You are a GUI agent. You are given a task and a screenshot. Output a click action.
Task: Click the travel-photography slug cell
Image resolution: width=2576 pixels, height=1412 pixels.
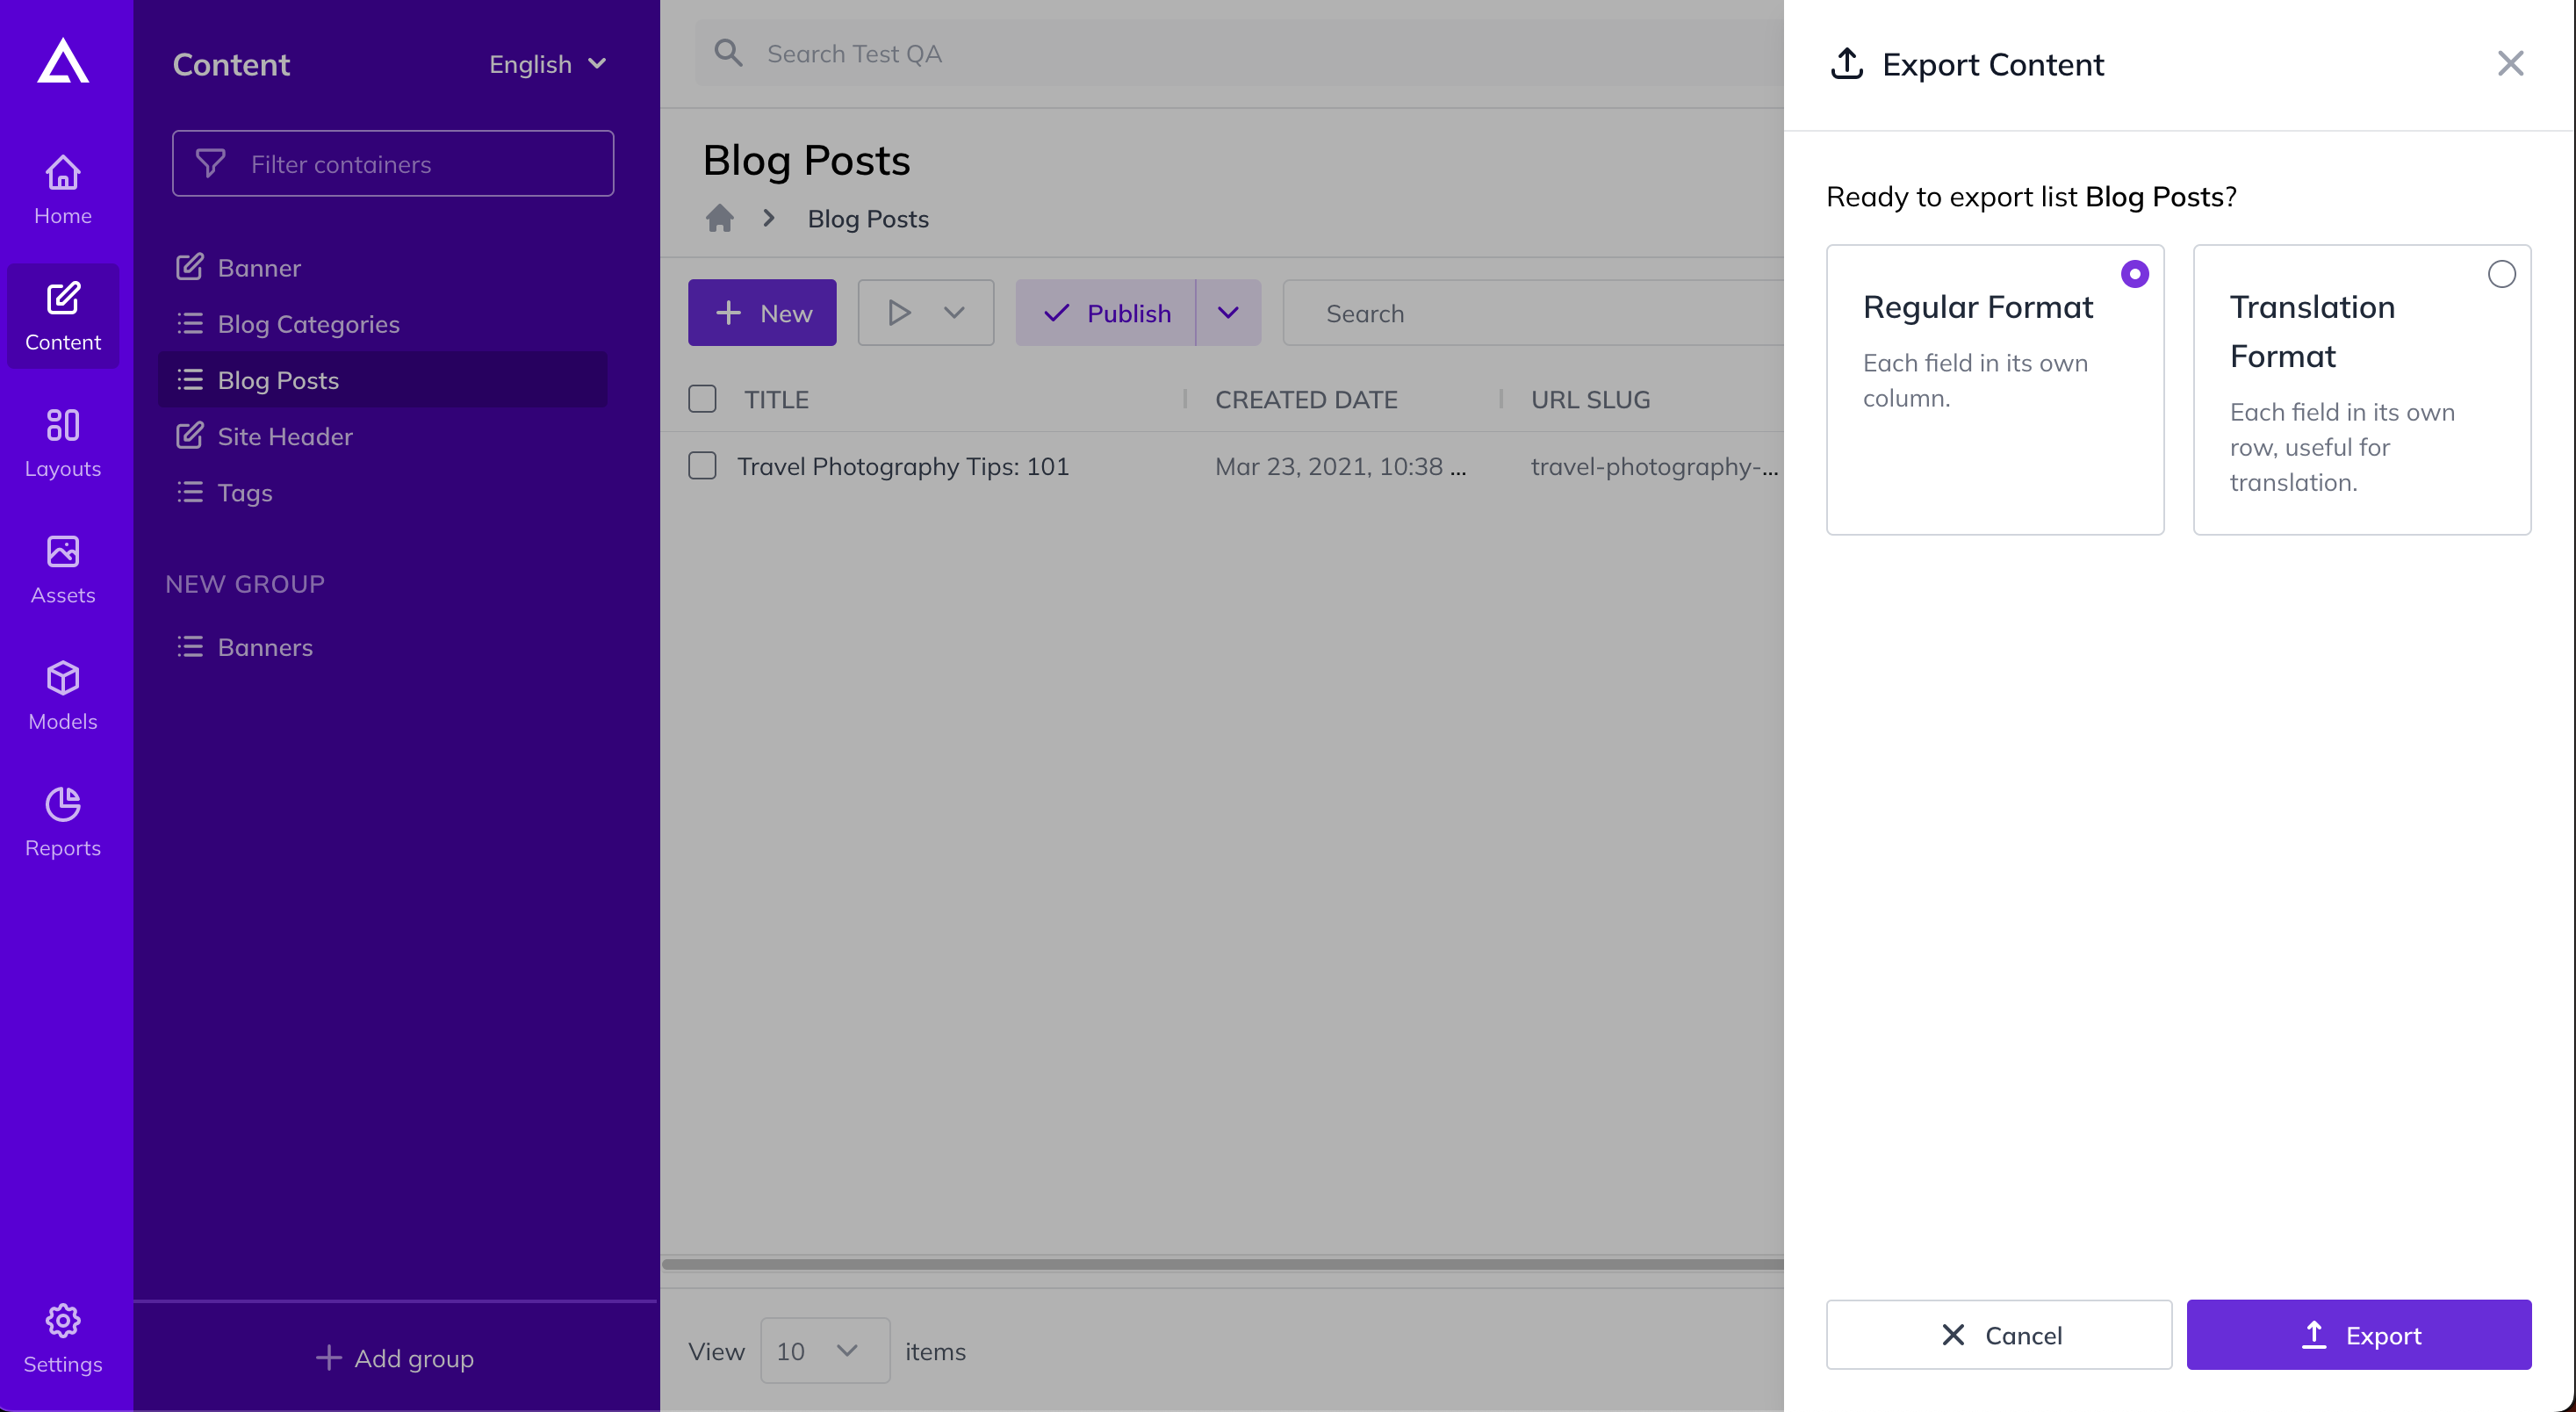click(x=1654, y=466)
